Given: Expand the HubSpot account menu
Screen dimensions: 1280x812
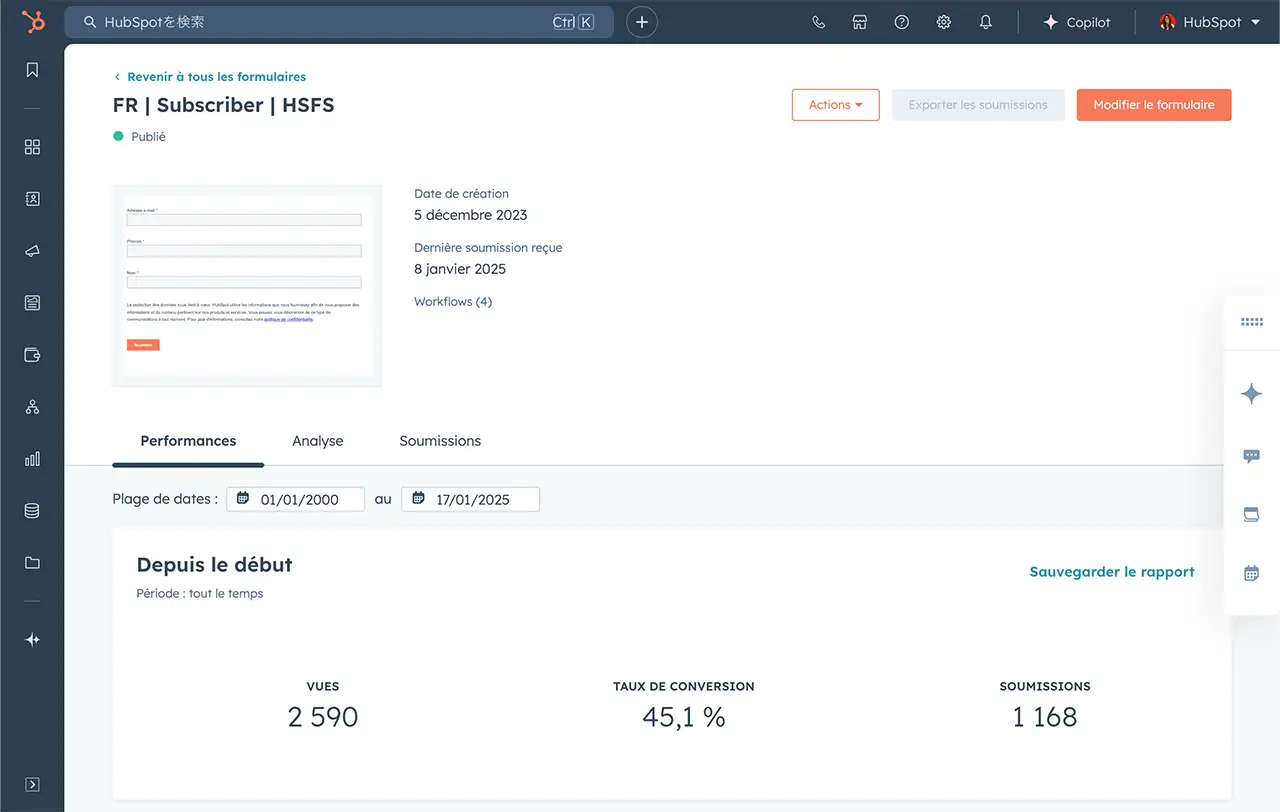Looking at the screenshot, I should [x=1210, y=22].
